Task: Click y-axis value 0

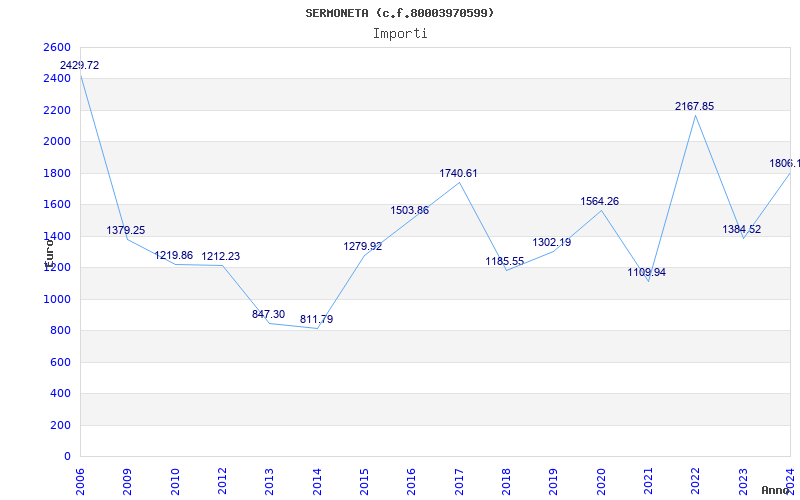Action: click(67, 457)
